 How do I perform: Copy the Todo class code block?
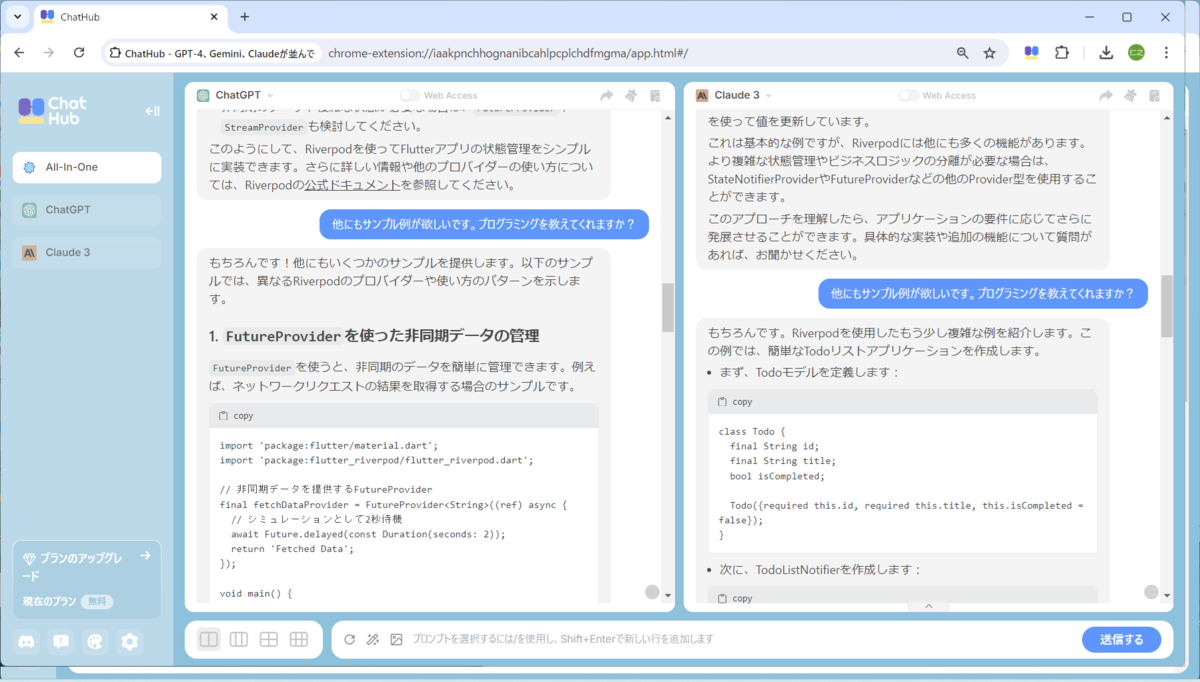pyautogui.click(x=735, y=401)
